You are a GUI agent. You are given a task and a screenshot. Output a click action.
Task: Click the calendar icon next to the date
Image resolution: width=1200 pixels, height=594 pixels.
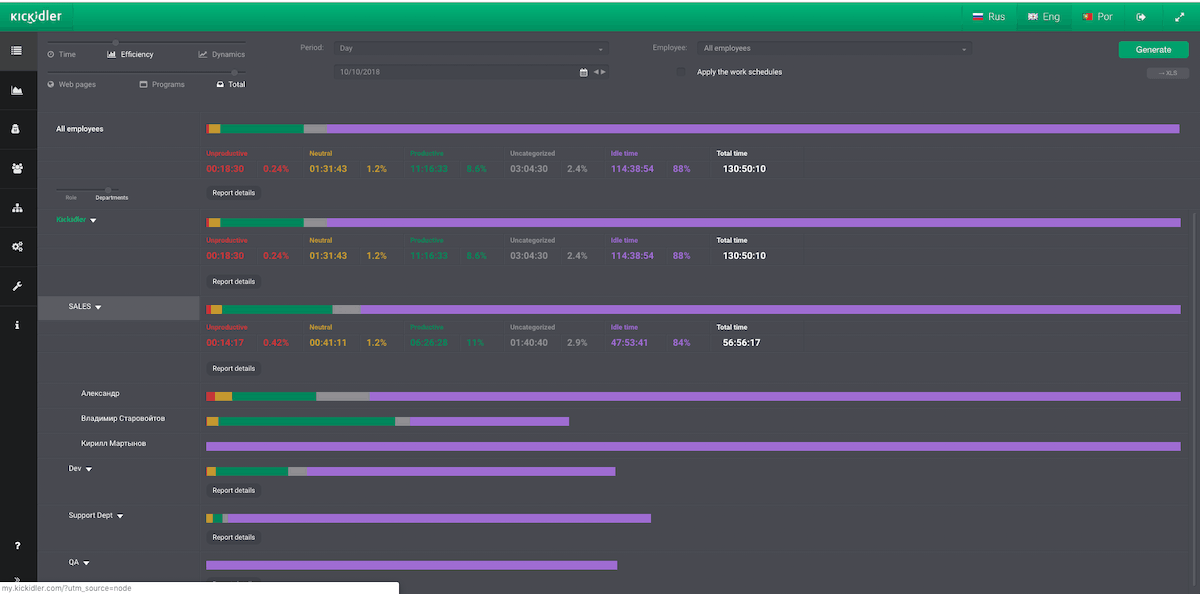click(583, 71)
